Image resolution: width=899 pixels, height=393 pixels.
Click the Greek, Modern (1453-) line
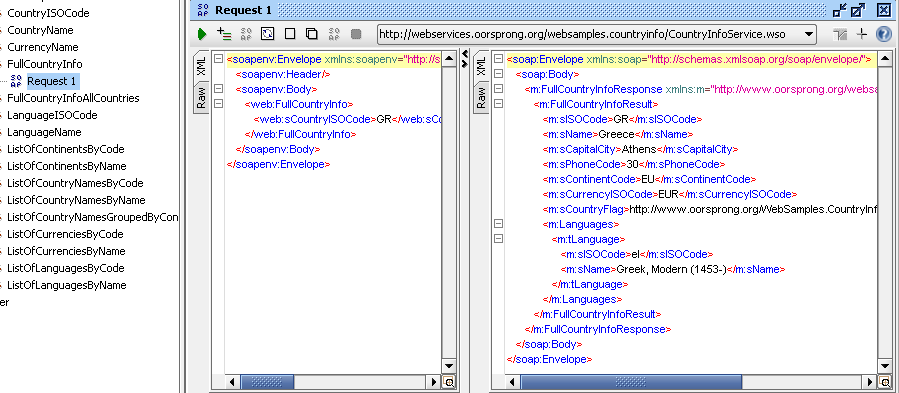click(x=673, y=269)
